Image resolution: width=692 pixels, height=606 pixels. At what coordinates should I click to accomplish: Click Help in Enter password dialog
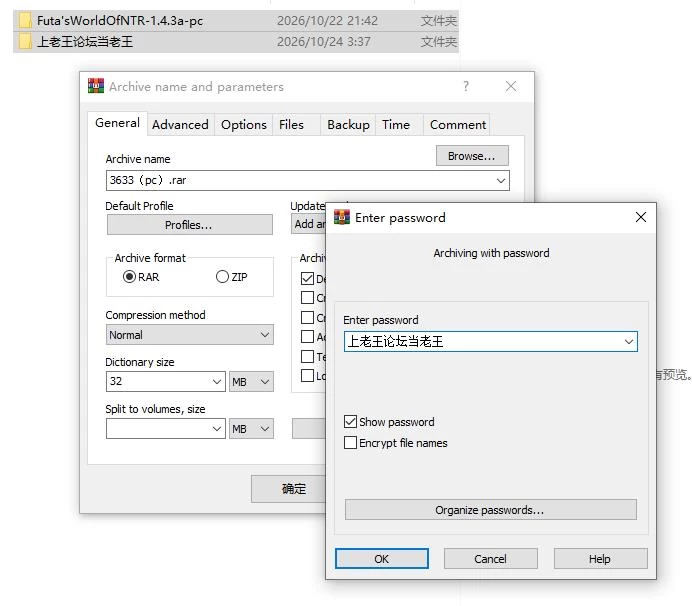coord(600,559)
